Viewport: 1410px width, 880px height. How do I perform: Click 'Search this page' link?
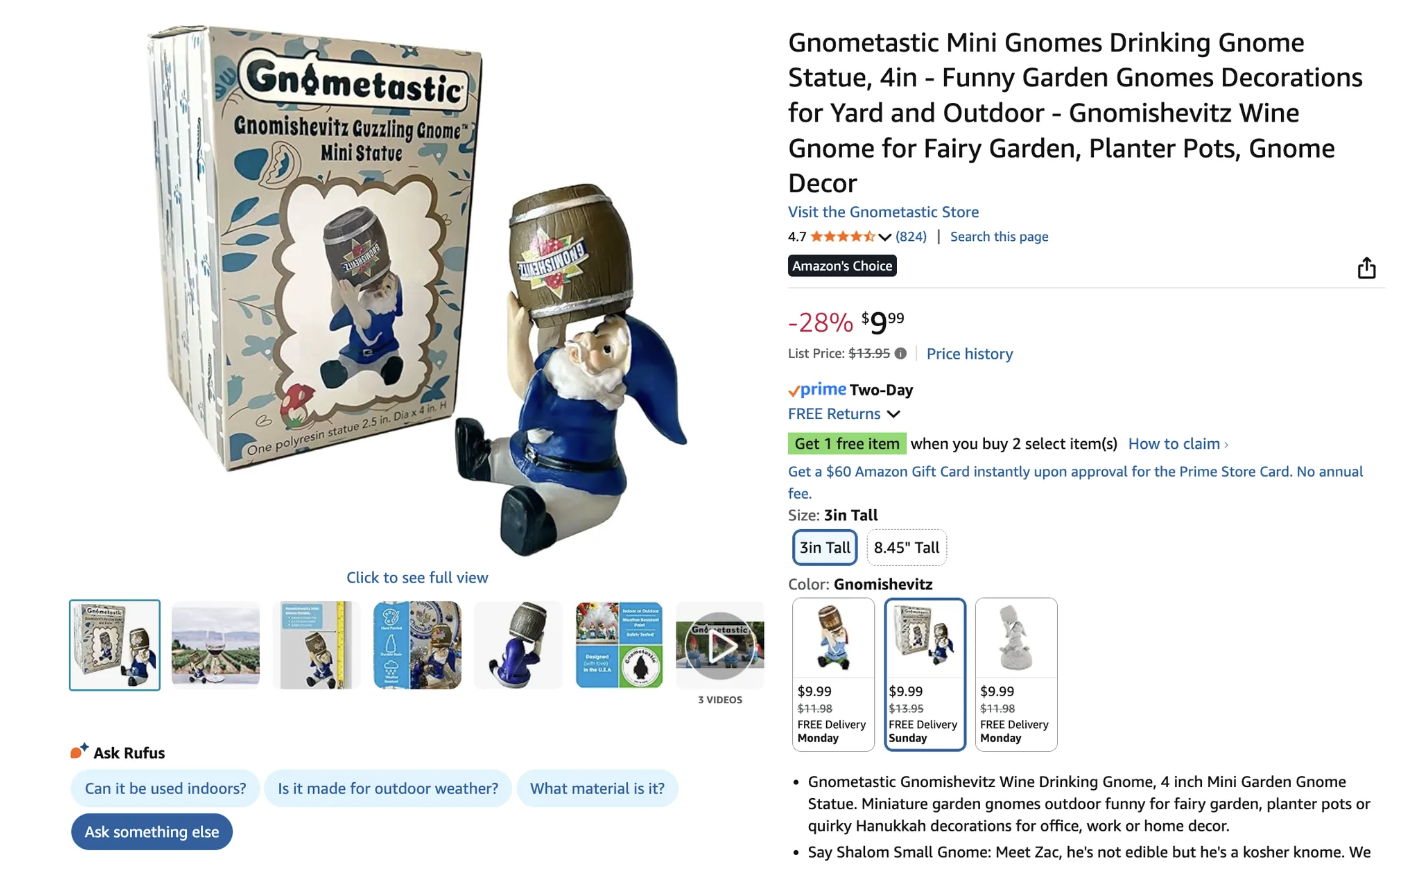point(999,237)
